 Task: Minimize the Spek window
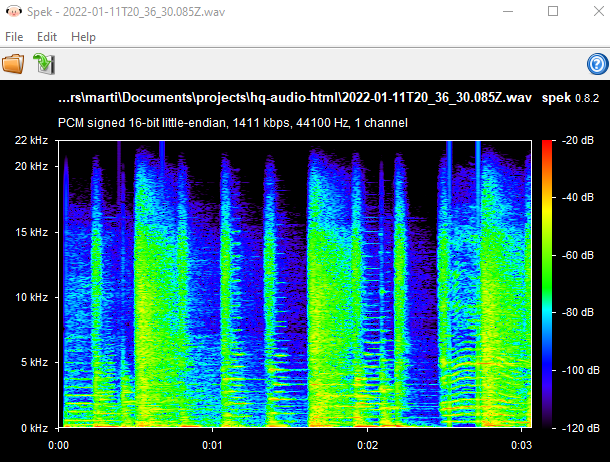click(x=508, y=11)
